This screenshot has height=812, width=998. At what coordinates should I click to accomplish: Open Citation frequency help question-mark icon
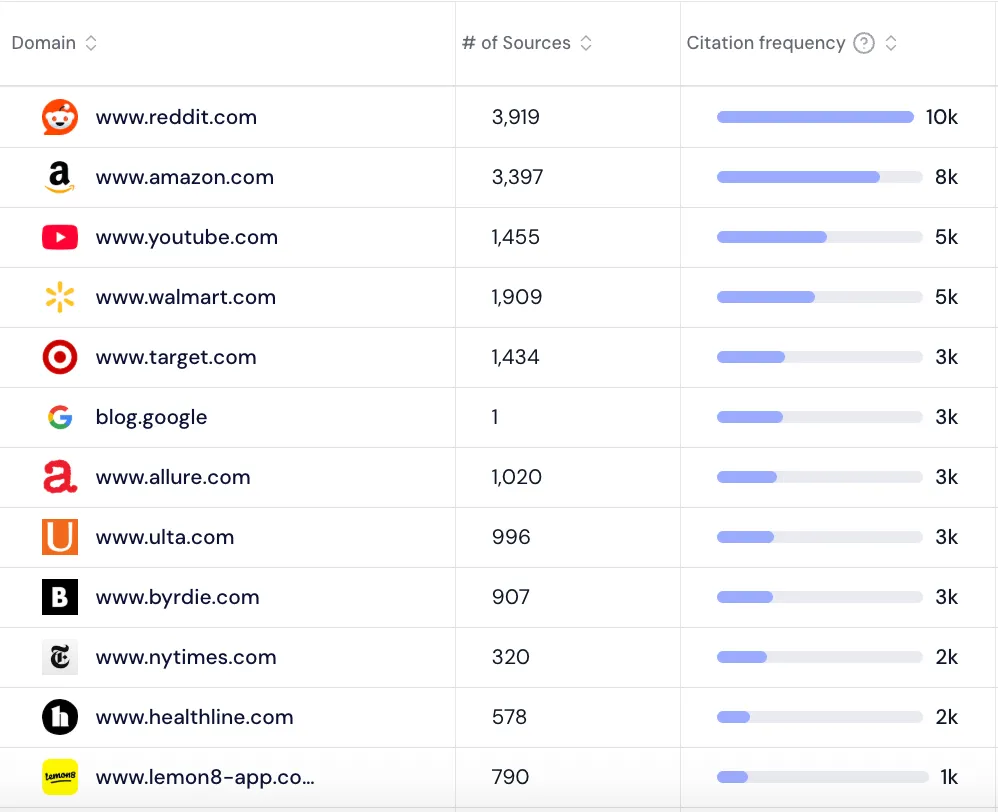tap(864, 43)
